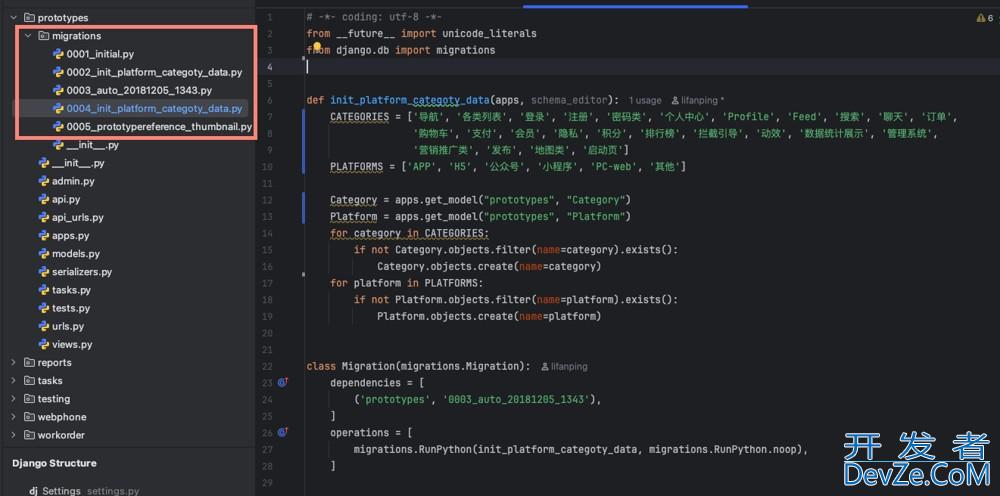Click the override gutter icon beside dependencies
The height and width of the screenshot is (496, 1000).
coord(282,383)
